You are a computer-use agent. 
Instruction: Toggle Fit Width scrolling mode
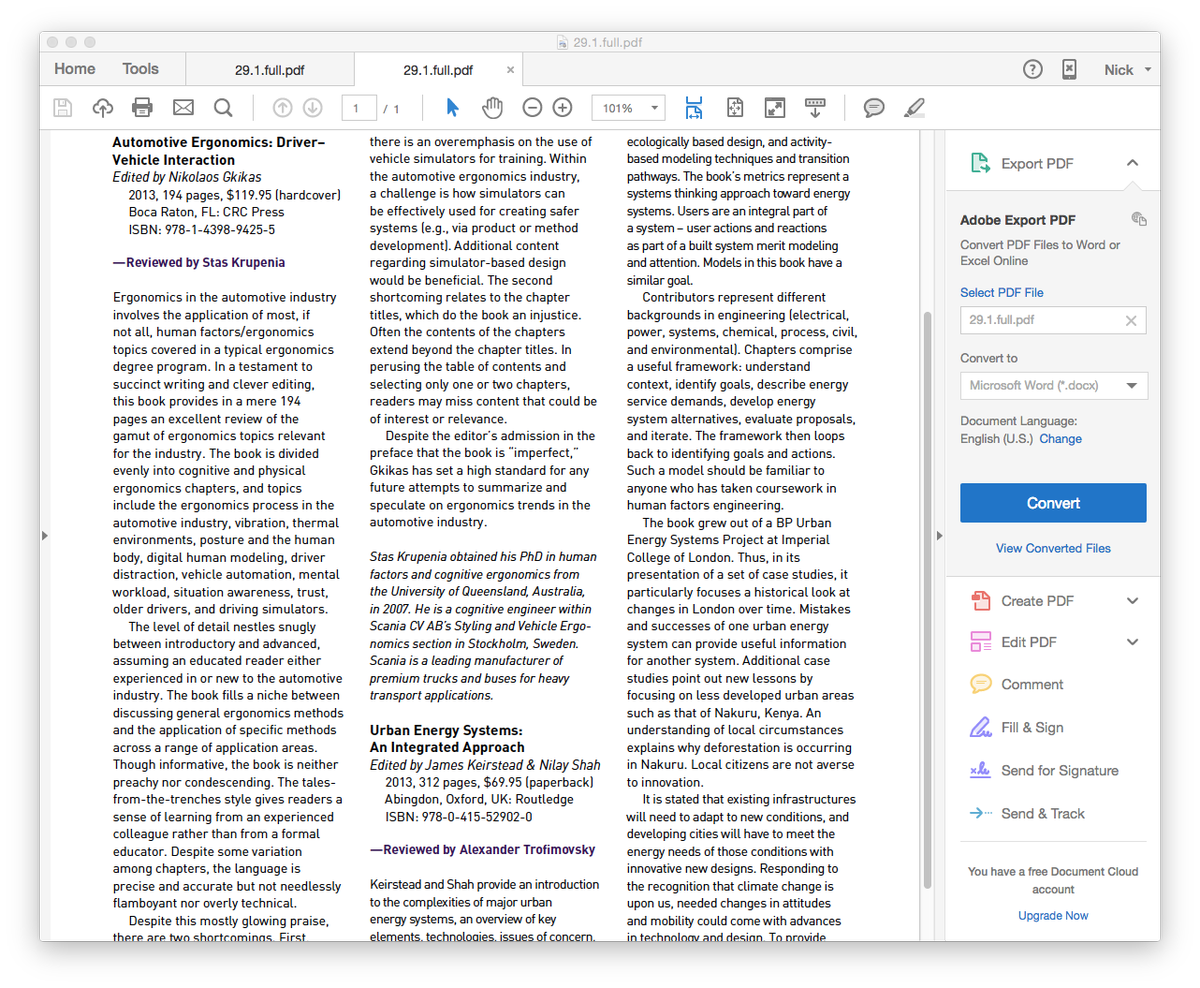[x=694, y=107]
